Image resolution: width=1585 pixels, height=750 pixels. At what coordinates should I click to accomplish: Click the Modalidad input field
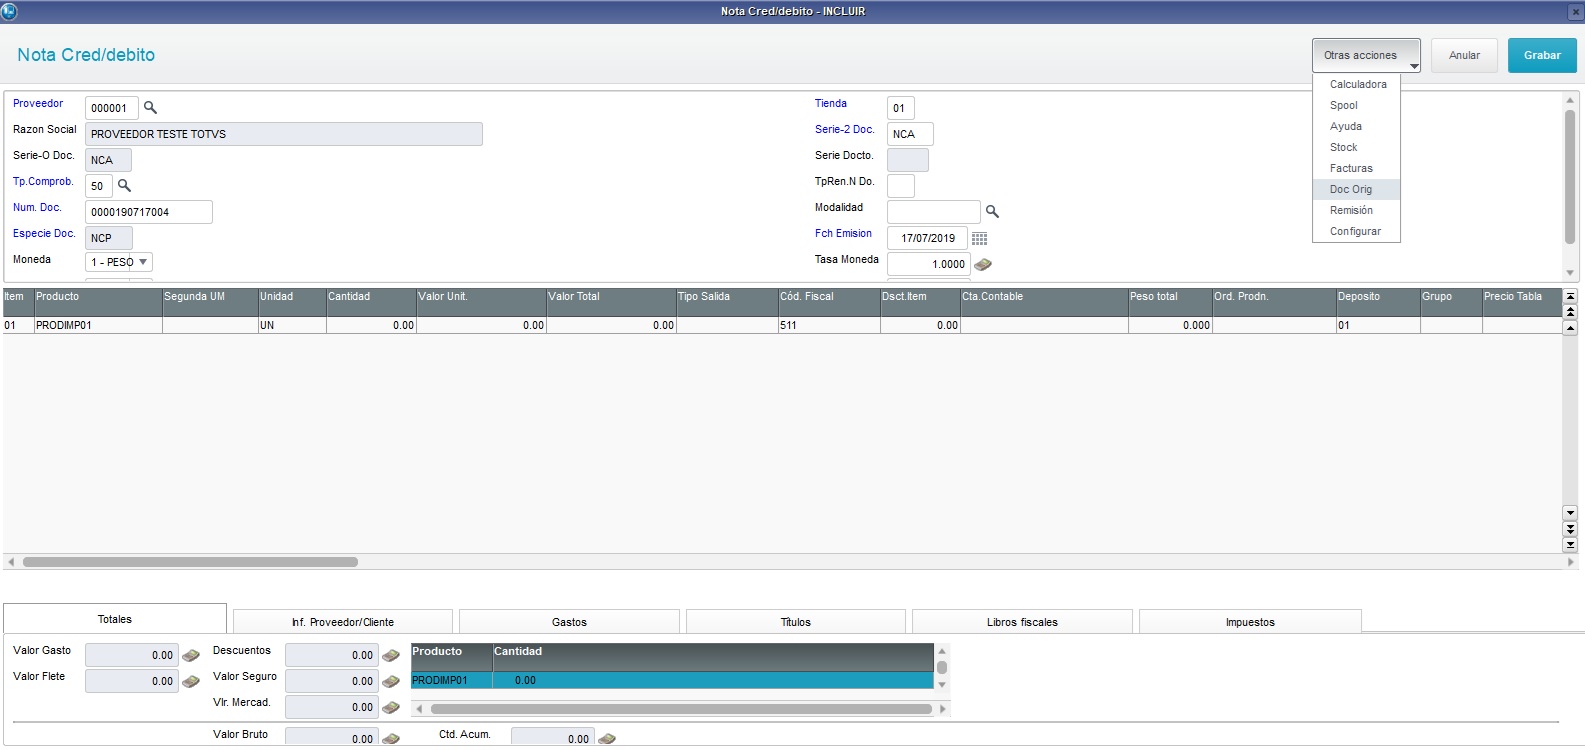tap(934, 212)
